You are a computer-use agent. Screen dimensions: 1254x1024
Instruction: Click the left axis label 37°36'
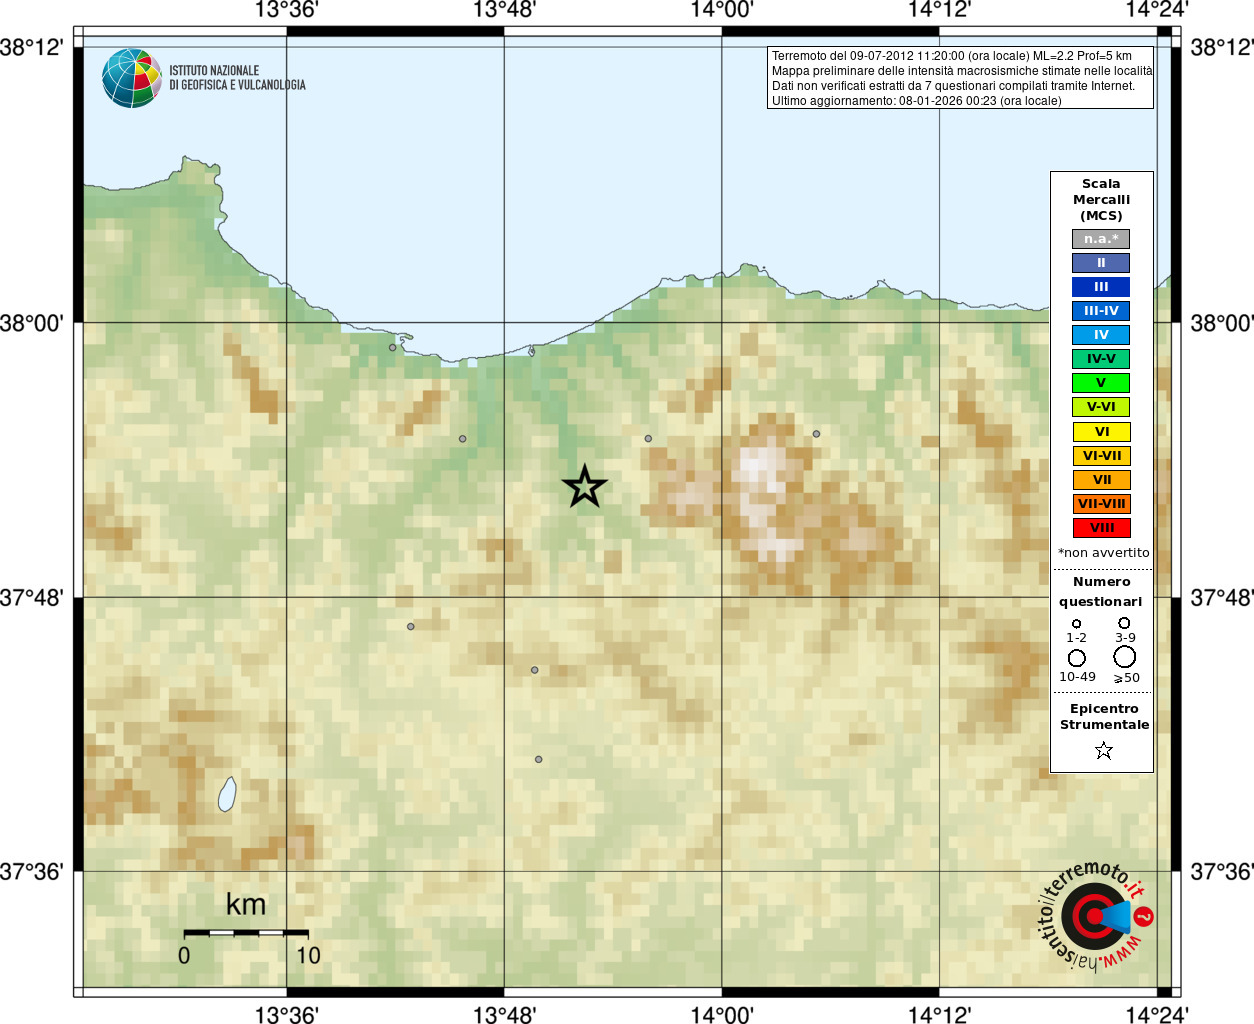pyautogui.click(x=32, y=872)
